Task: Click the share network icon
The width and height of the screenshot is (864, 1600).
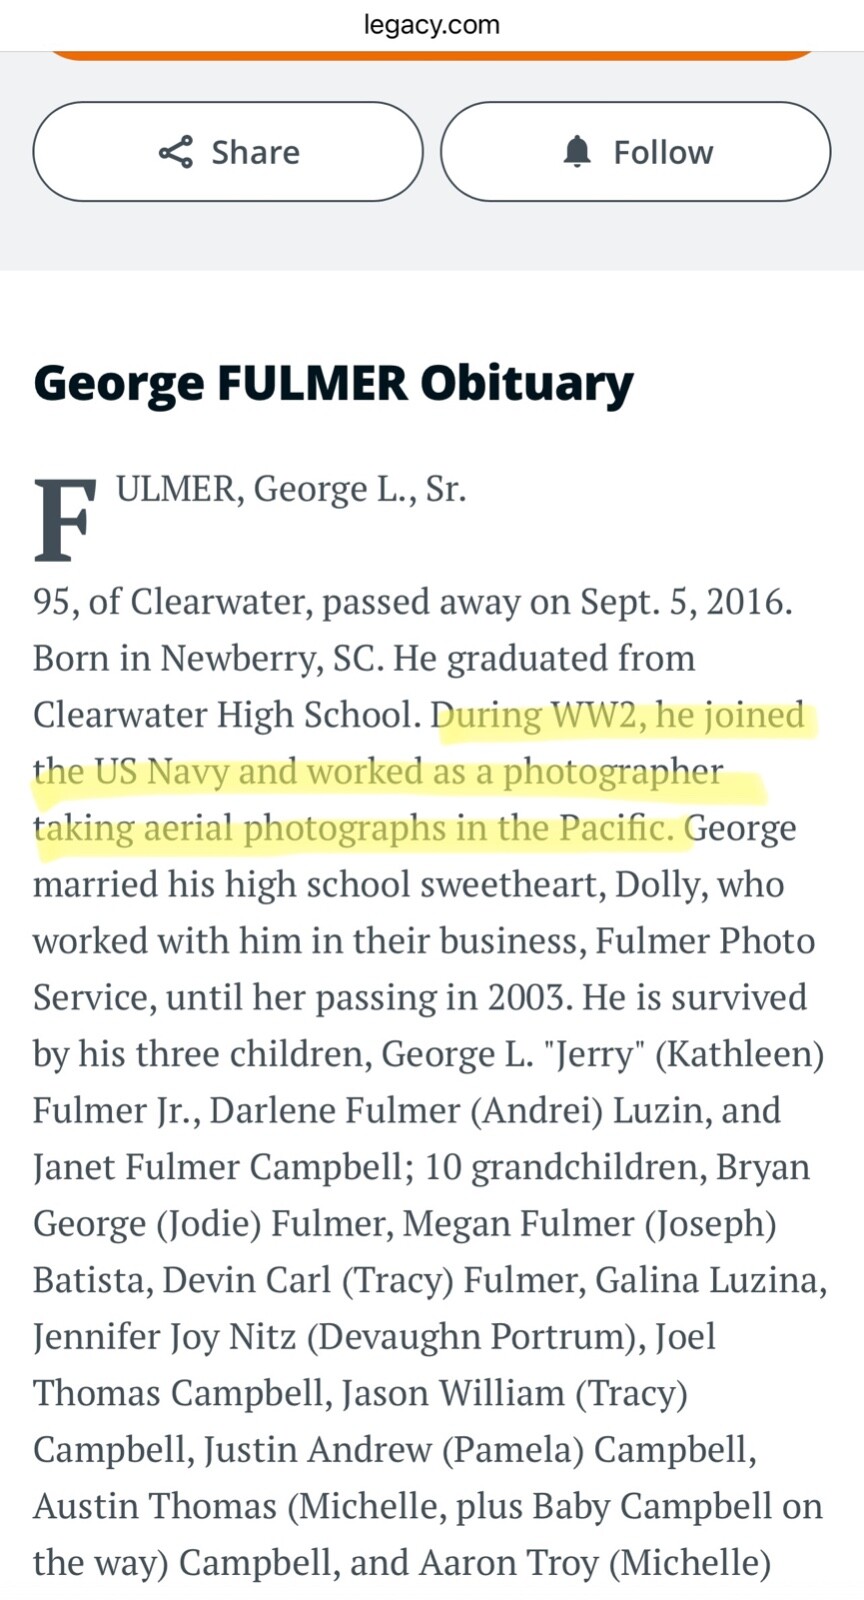Action: (176, 152)
